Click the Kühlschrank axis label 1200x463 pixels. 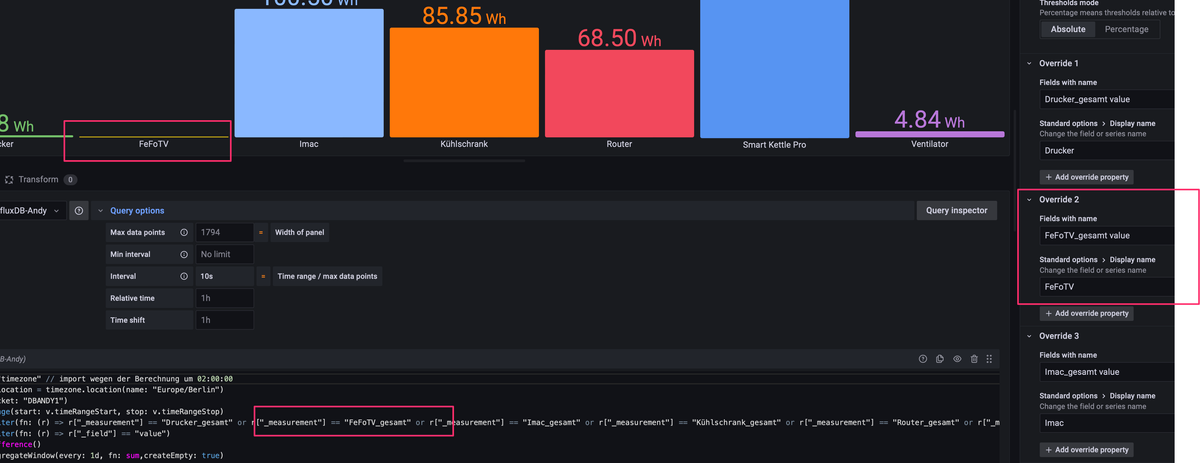click(x=464, y=145)
